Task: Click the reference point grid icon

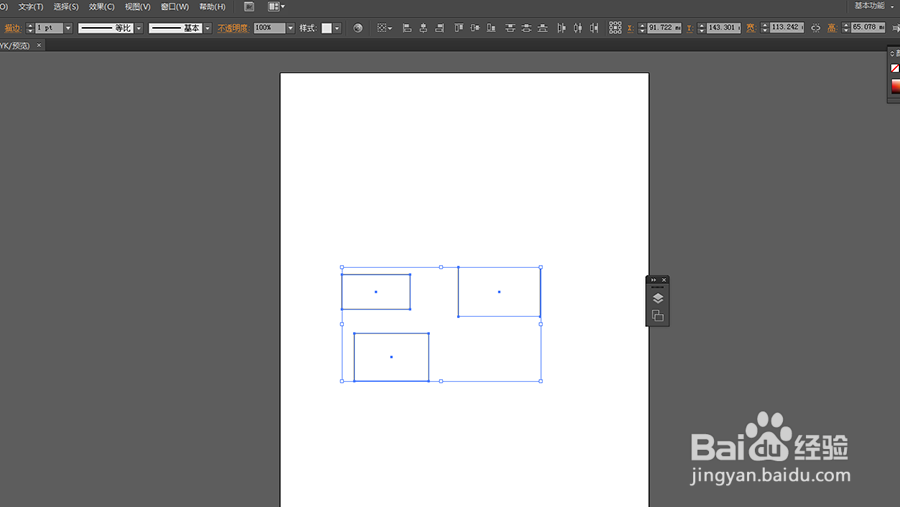Action: click(x=615, y=28)
